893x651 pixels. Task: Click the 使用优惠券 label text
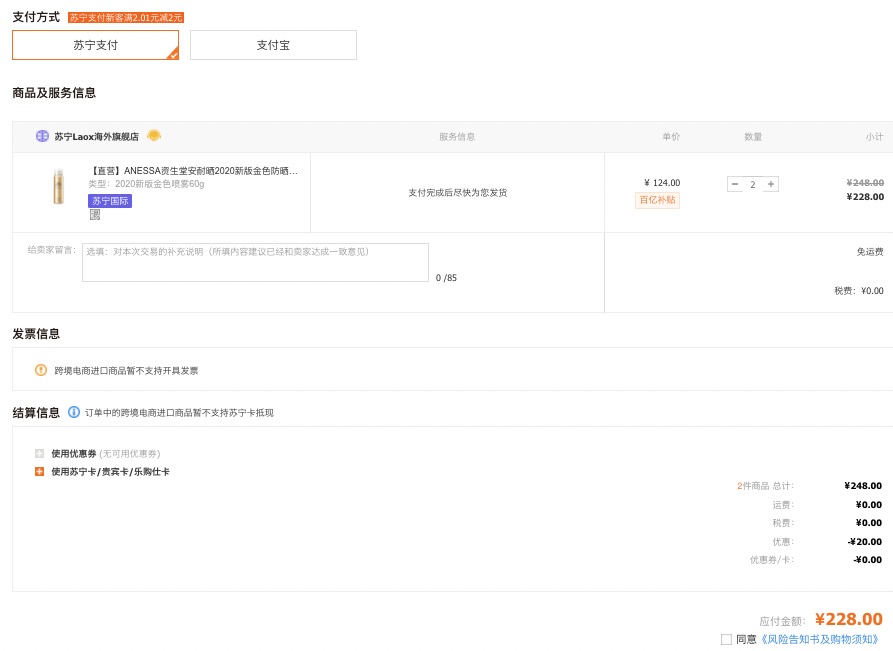(74, 453)
